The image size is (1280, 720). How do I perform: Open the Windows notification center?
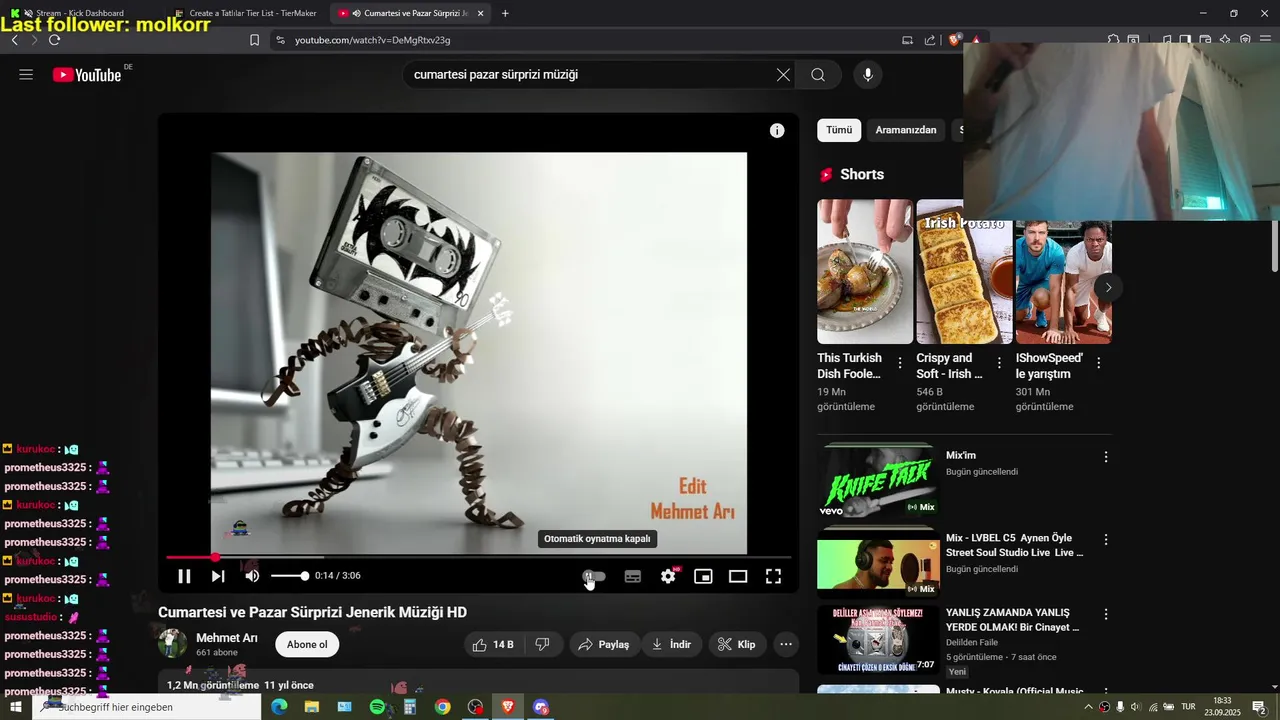[1259, 707]
